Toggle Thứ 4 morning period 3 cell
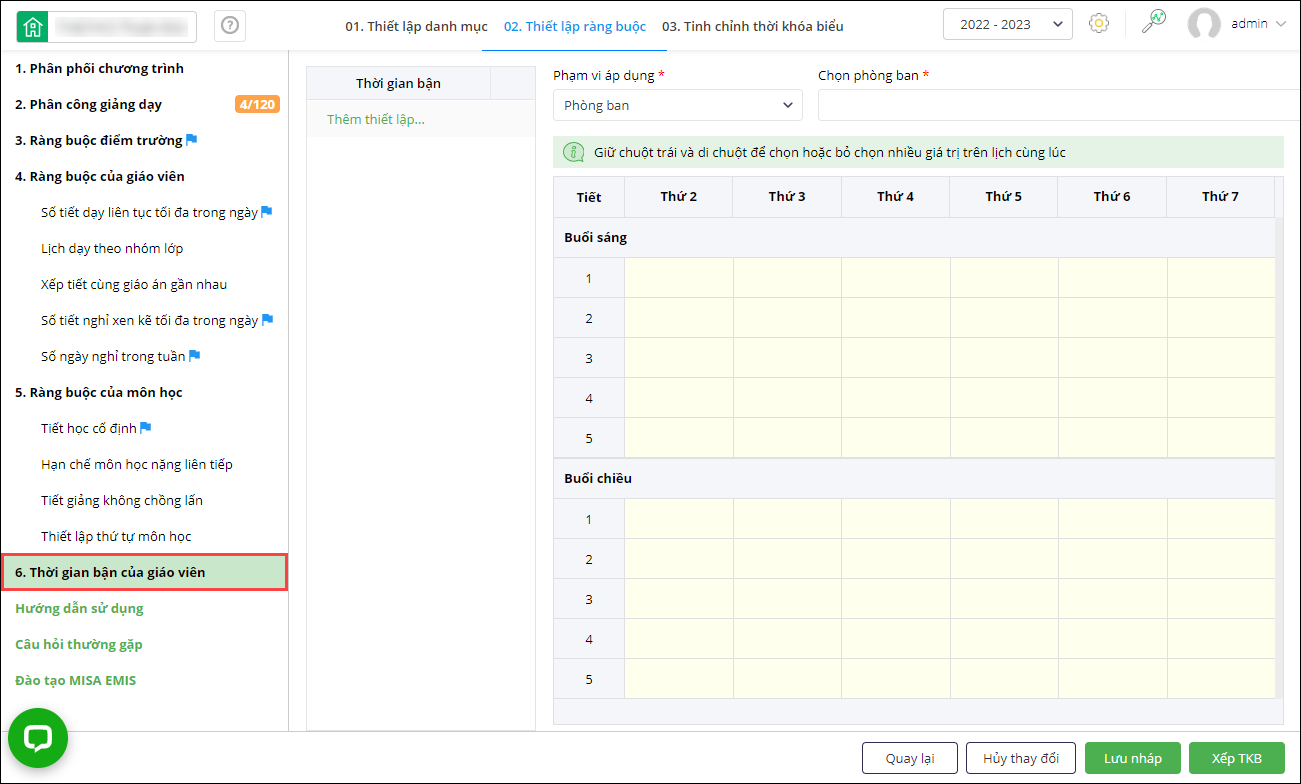 [896, 358]
